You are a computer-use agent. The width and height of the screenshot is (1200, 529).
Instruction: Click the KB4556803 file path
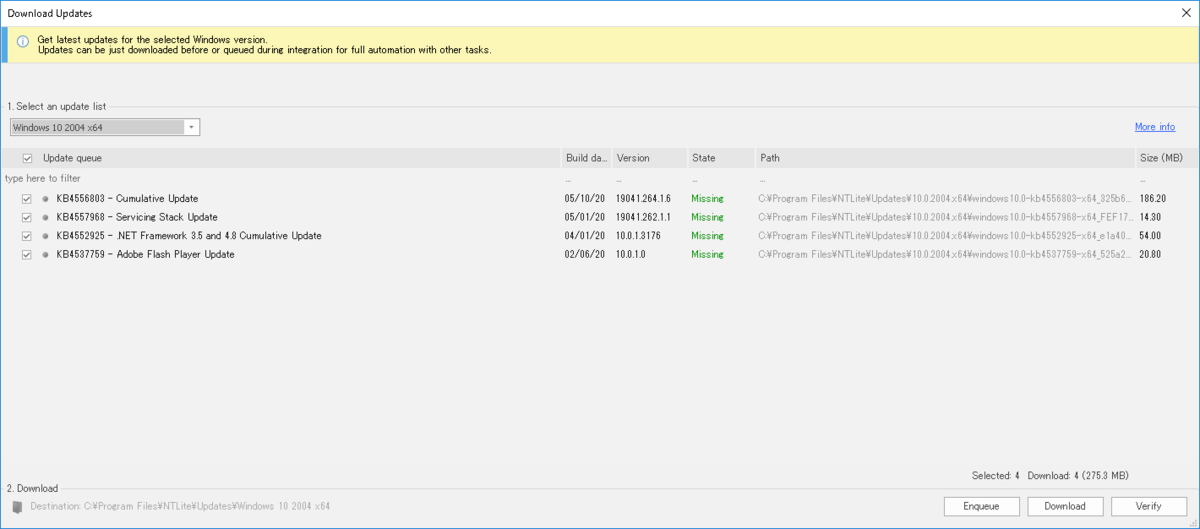click(x=944, y=199)
